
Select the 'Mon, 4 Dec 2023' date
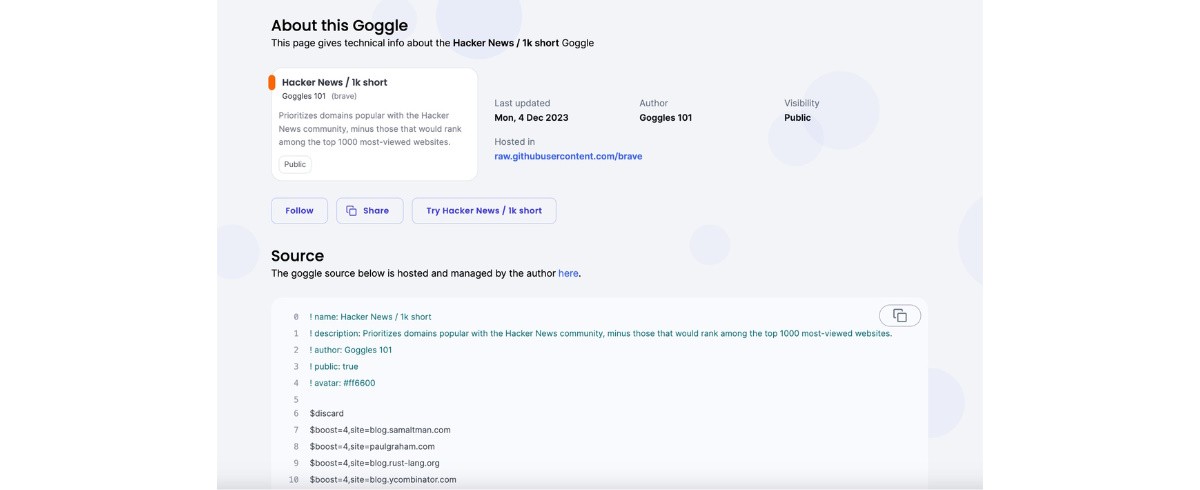pyautogui.click(x=531, y=118)
